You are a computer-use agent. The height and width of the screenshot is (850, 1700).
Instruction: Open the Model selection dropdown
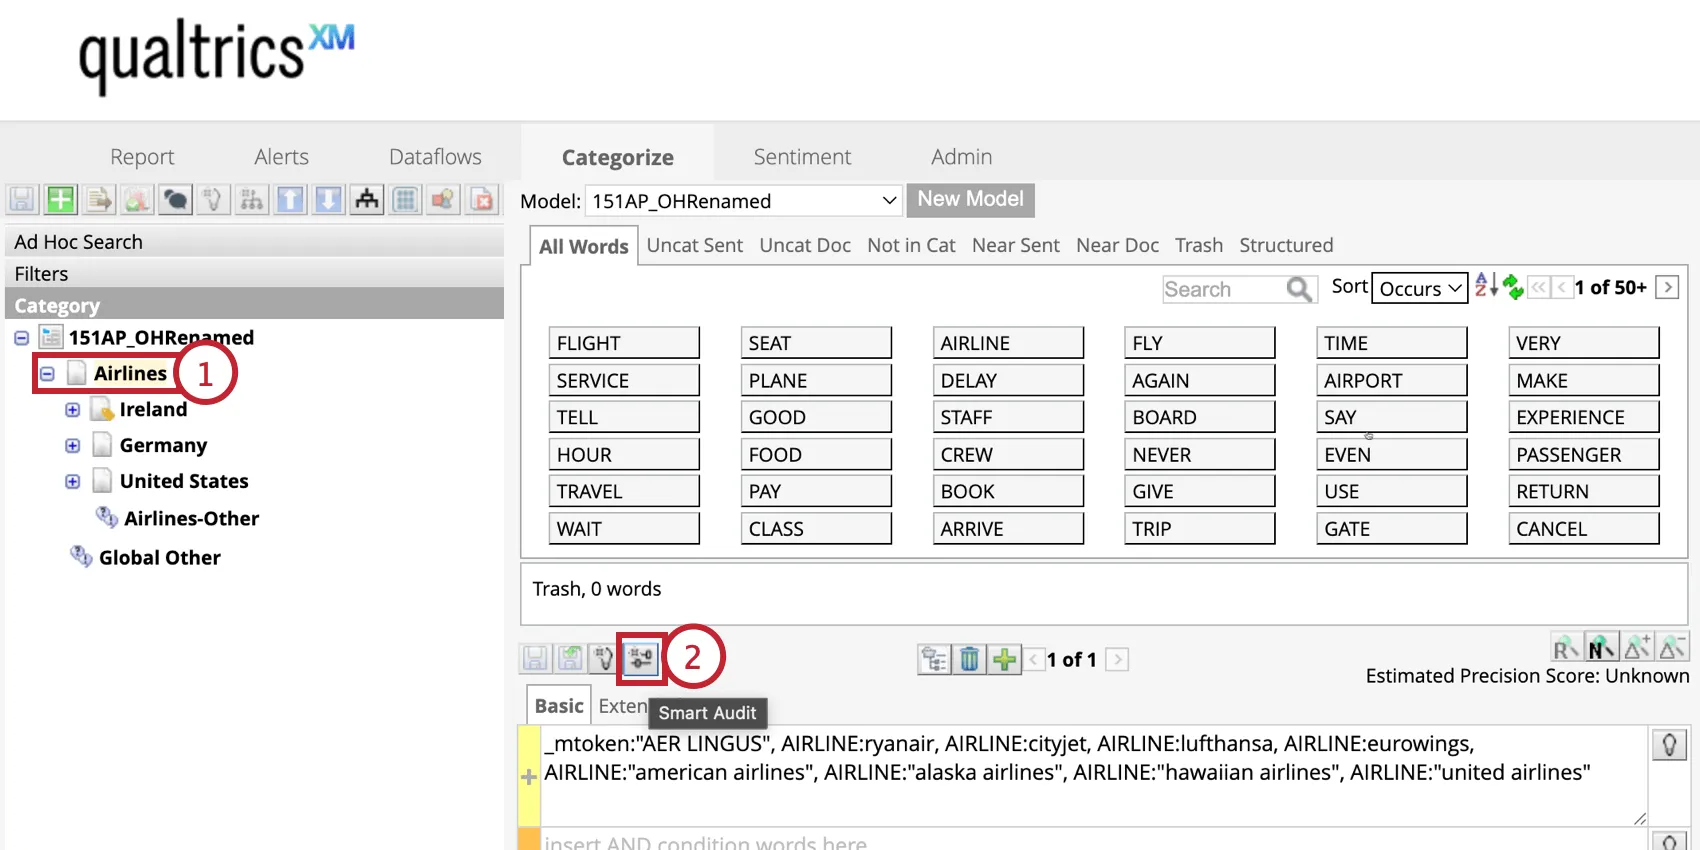point(743,201)
